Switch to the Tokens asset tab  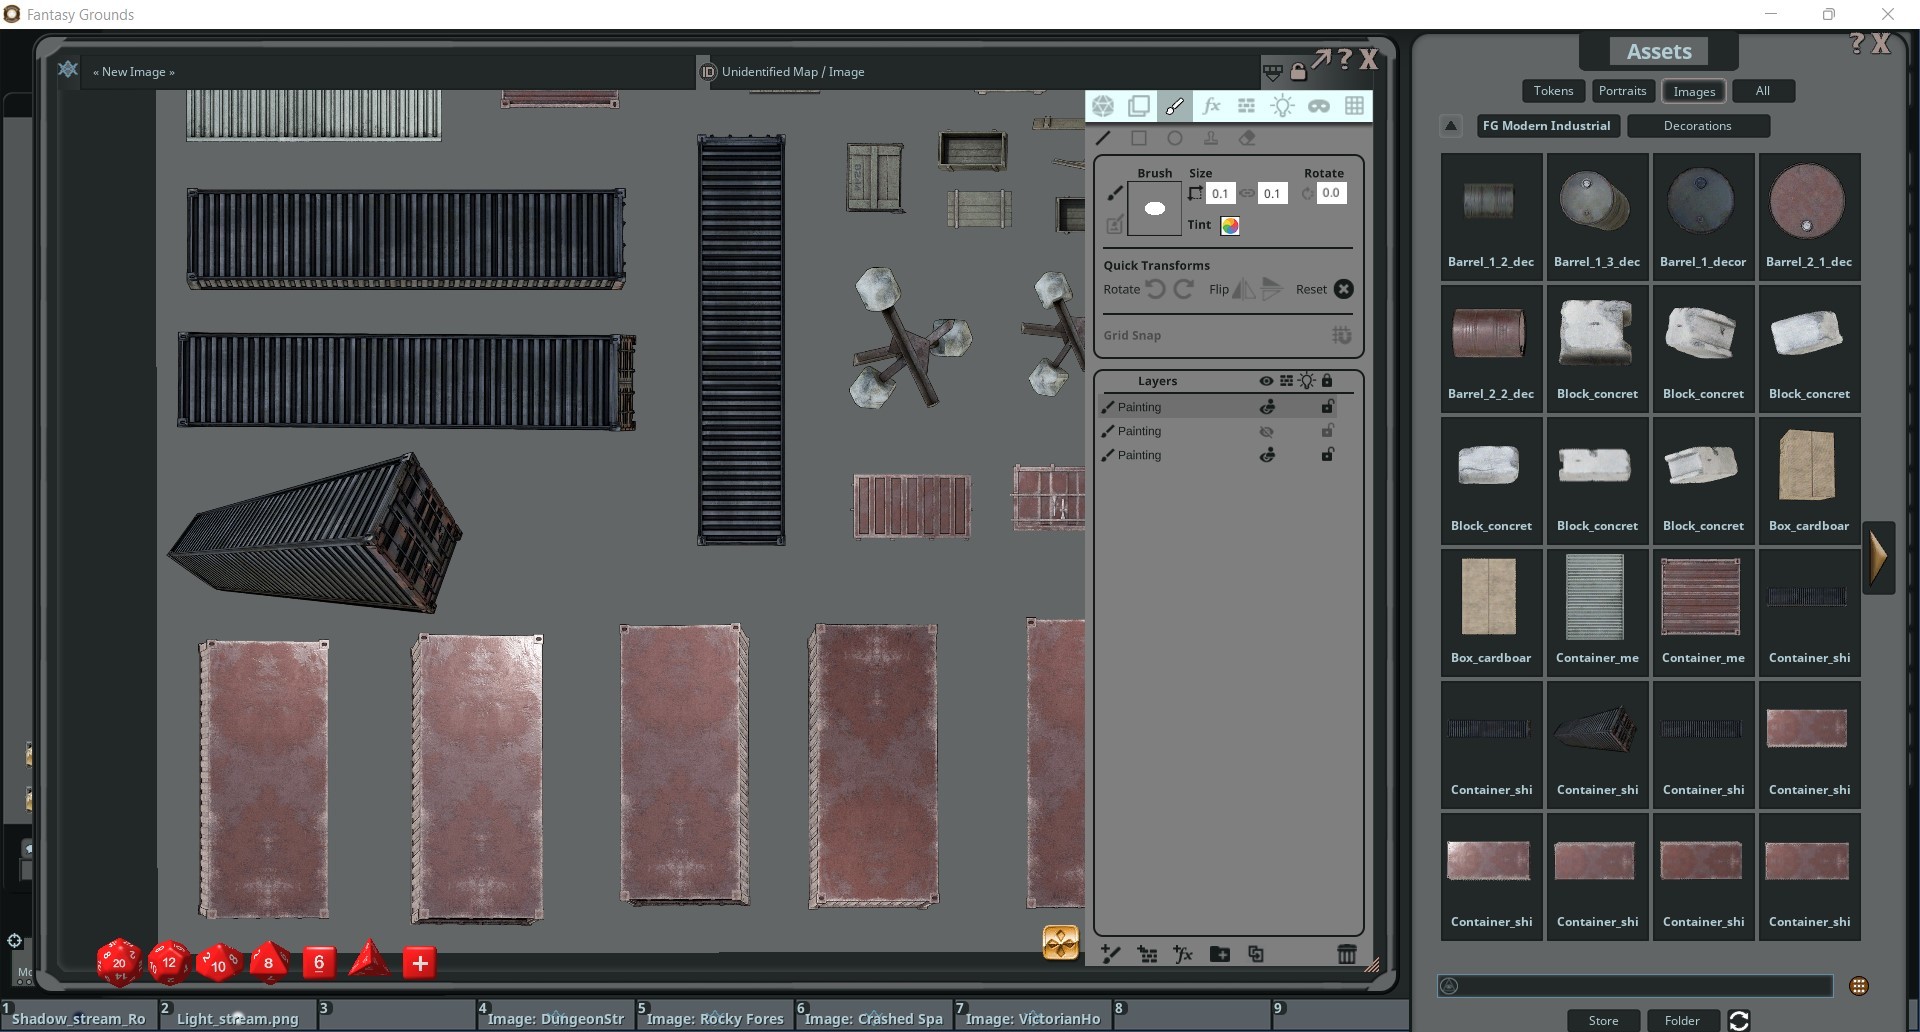pyautogui.click(x=1553, y=91)
